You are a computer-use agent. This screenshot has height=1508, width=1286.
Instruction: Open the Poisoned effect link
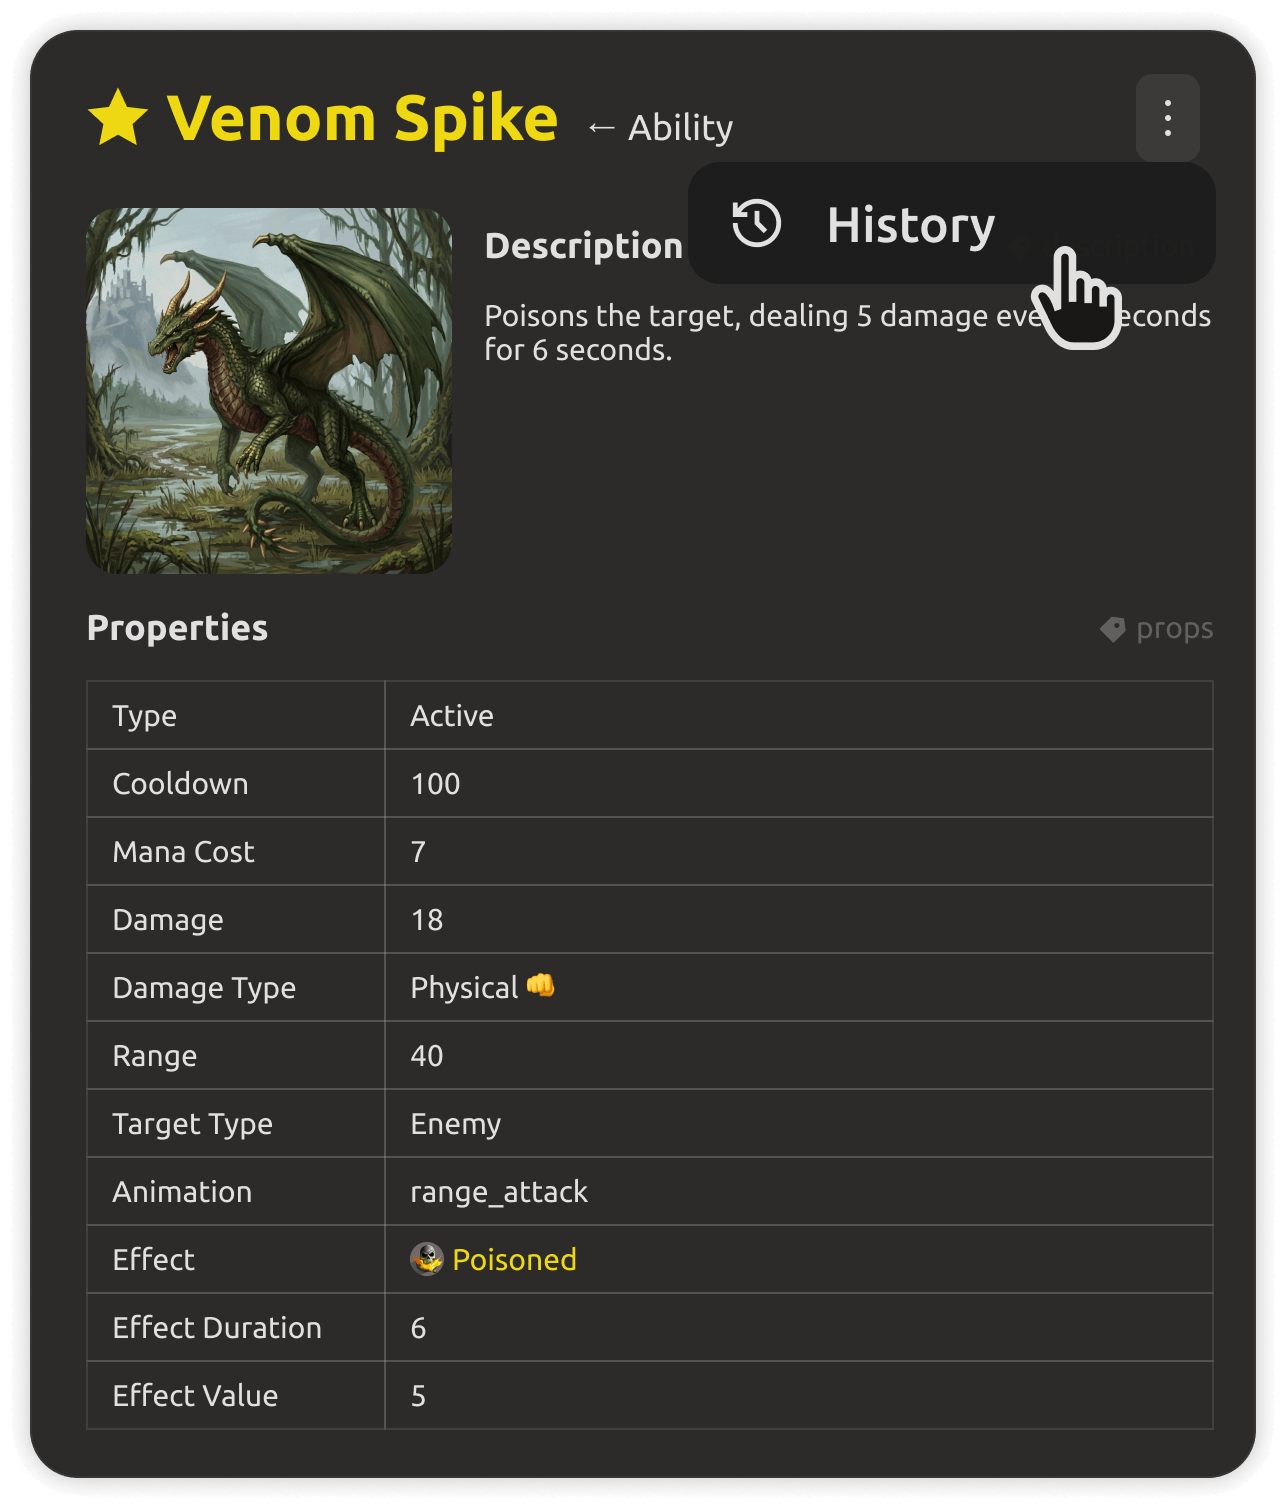[x=514, y=1259]
